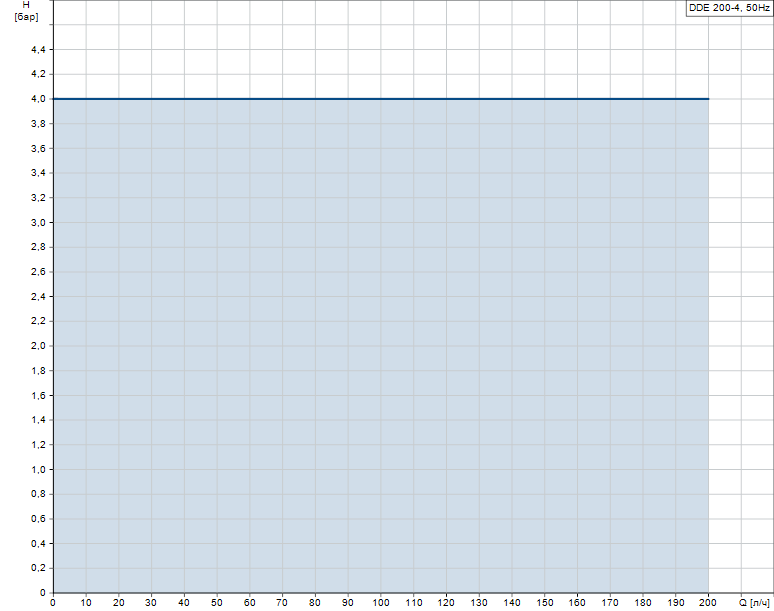Click the 200 tick on flow axis
This screenshot has width=774, height=611.
point(709,603)
